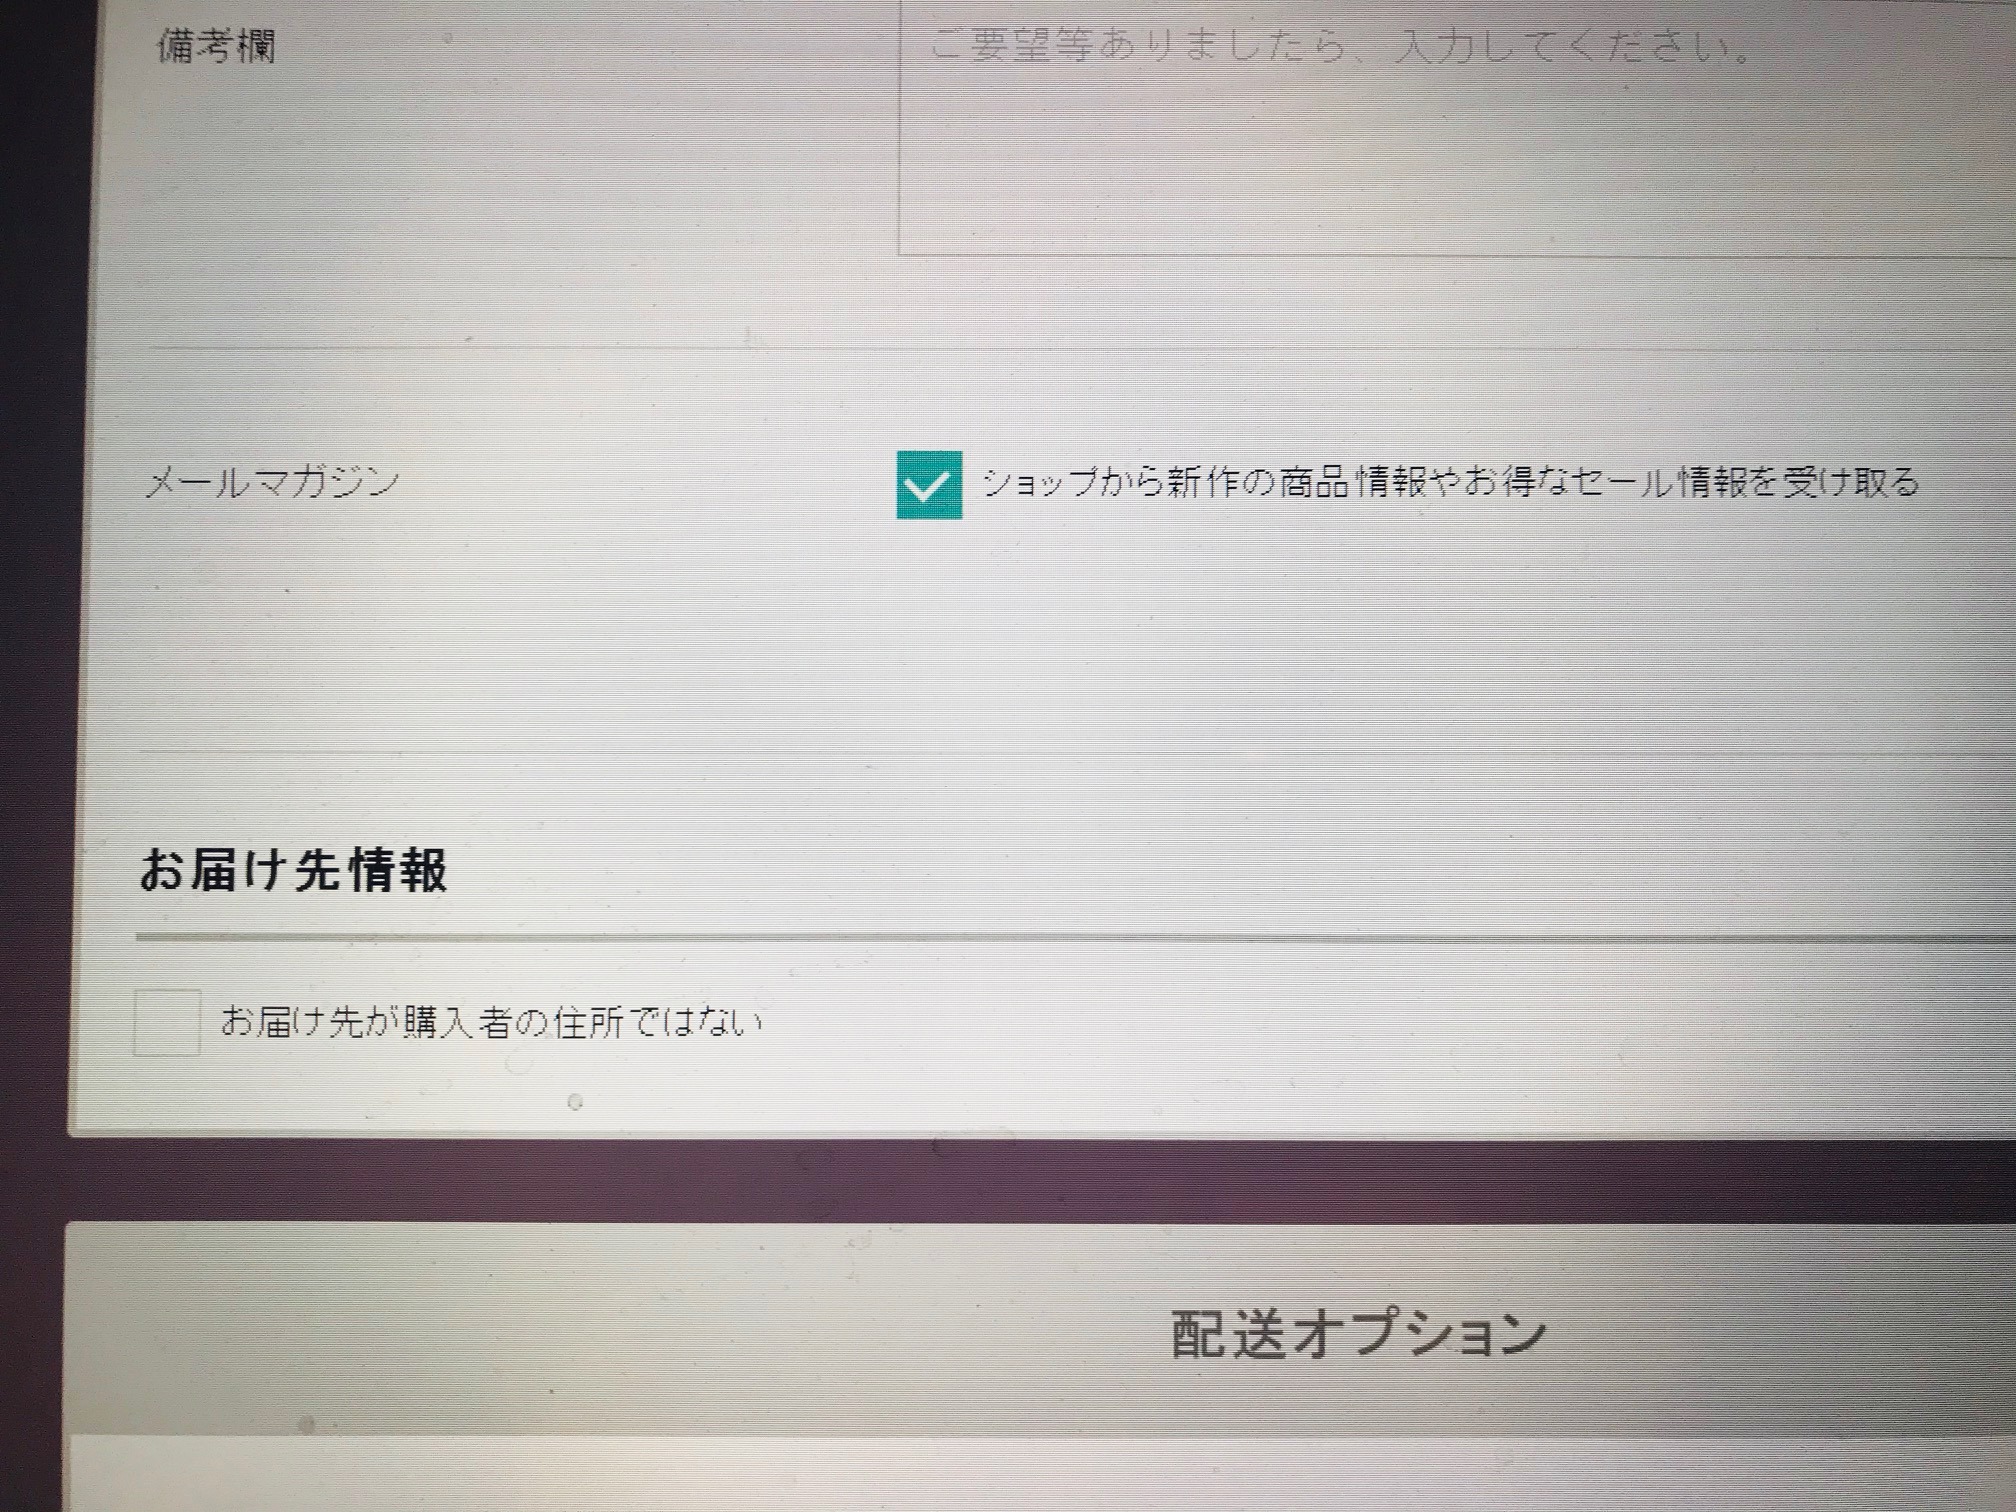The image size is (2016, 1512).
Task: Click the 備考欄 field label
Action: coord(216,46)
